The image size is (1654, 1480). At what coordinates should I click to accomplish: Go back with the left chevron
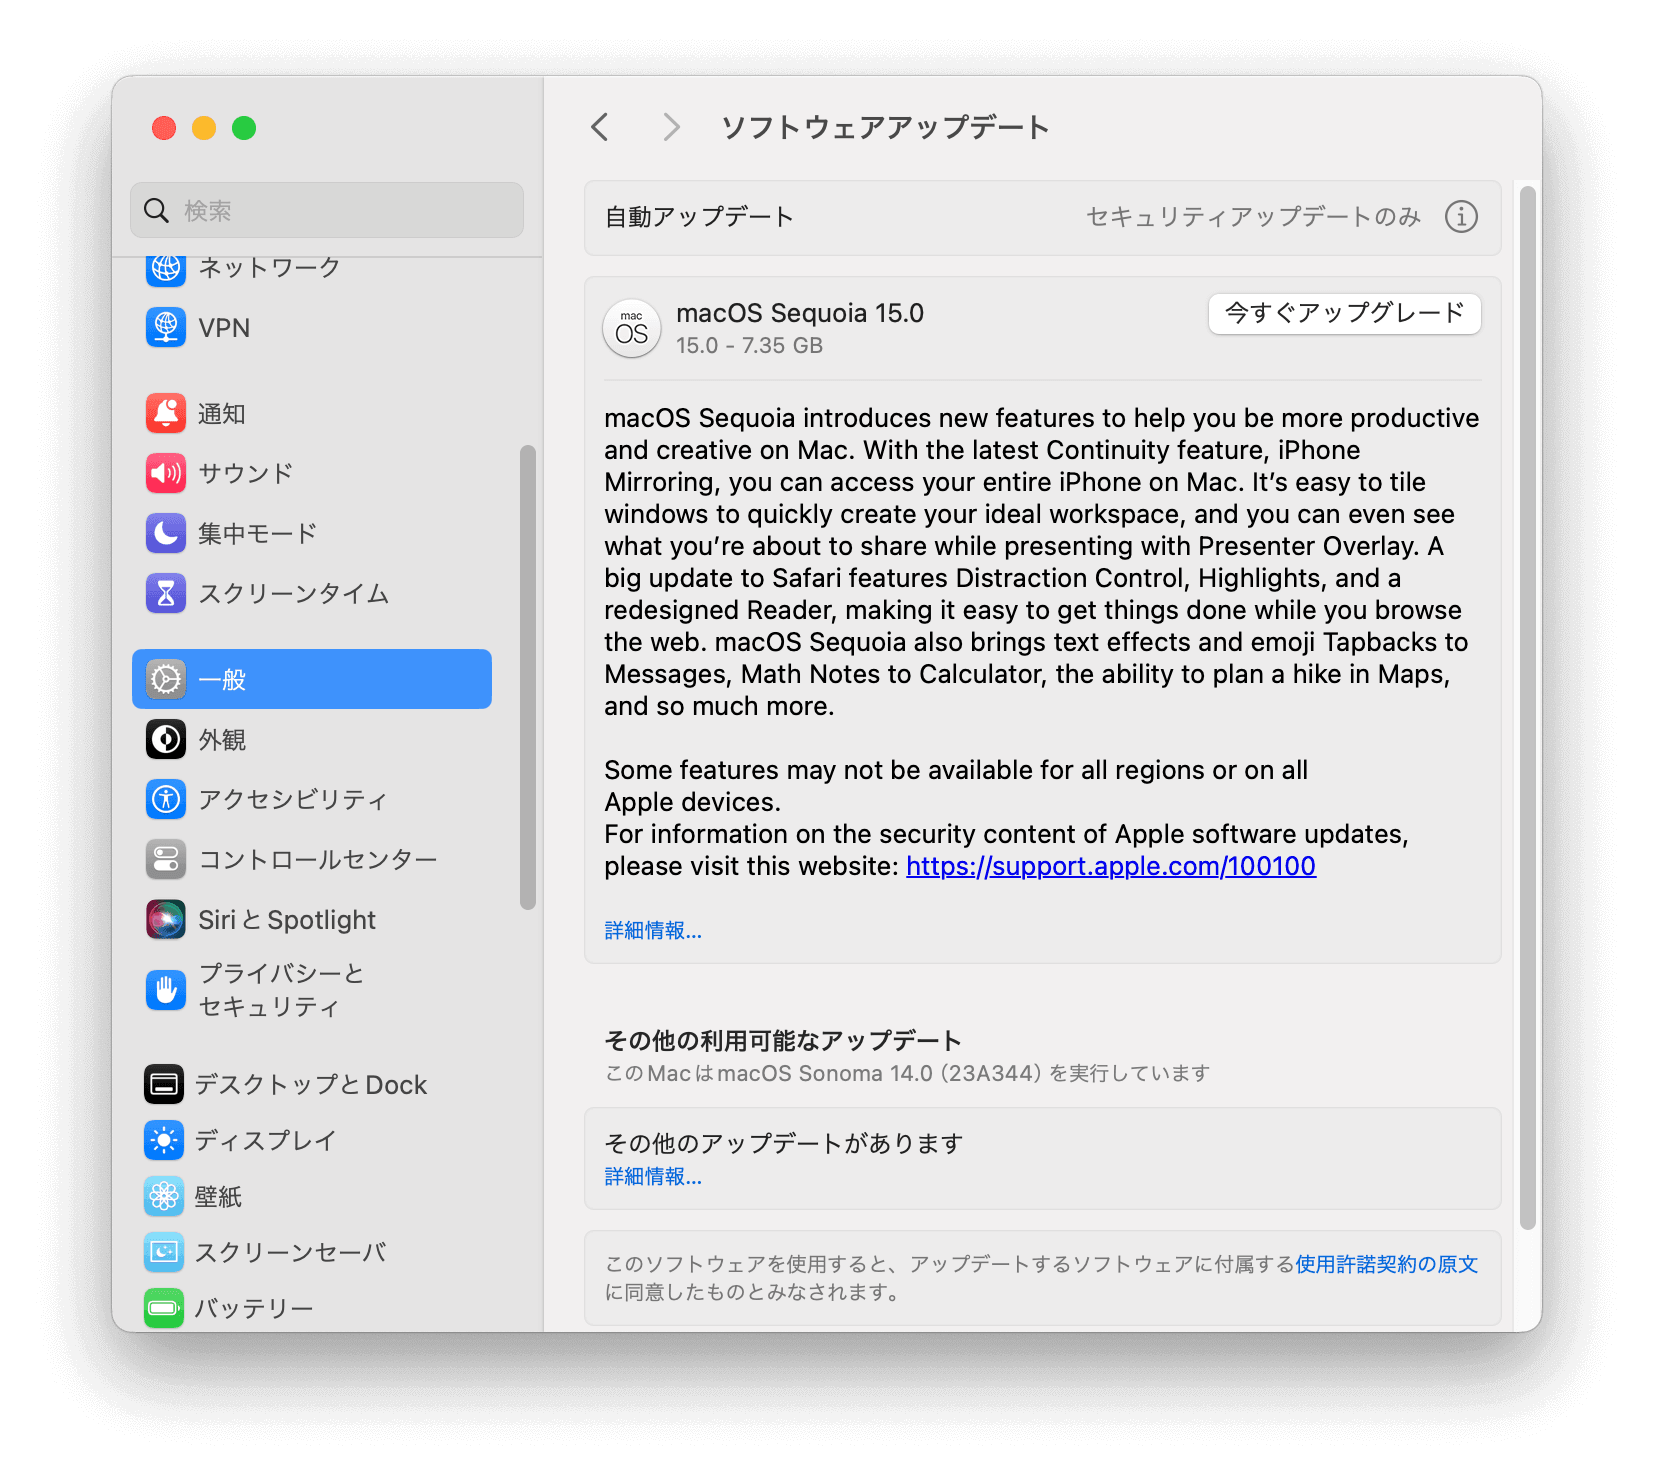pos(600,127)
